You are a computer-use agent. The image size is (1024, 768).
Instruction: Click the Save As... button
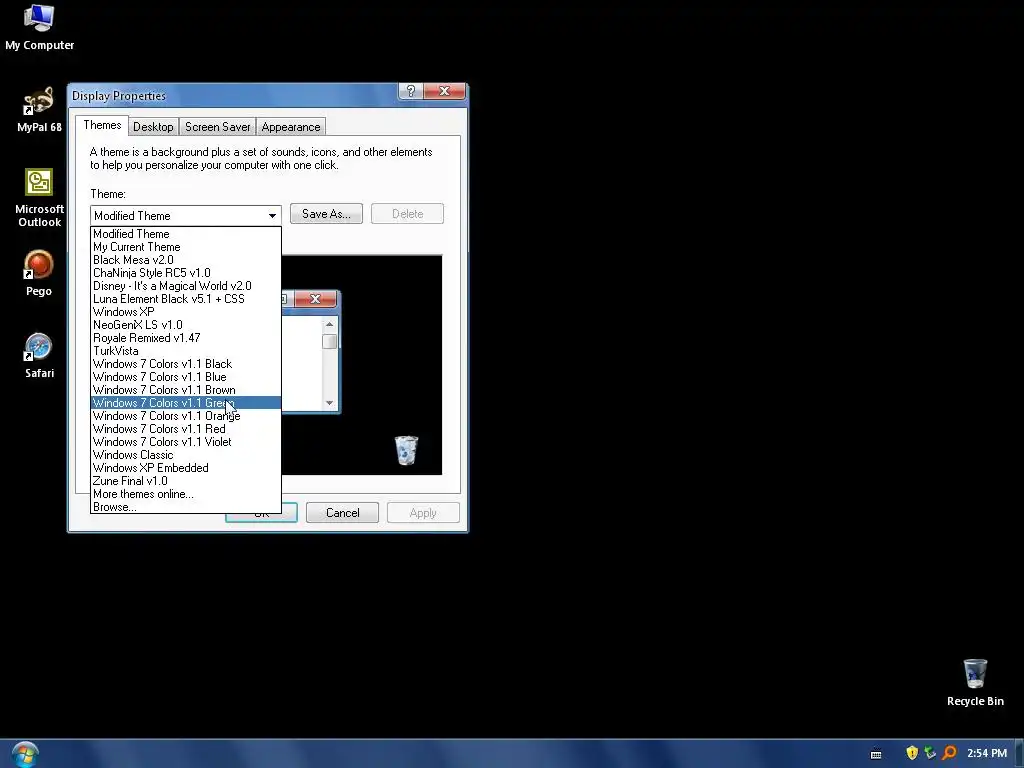pos(326,214)
